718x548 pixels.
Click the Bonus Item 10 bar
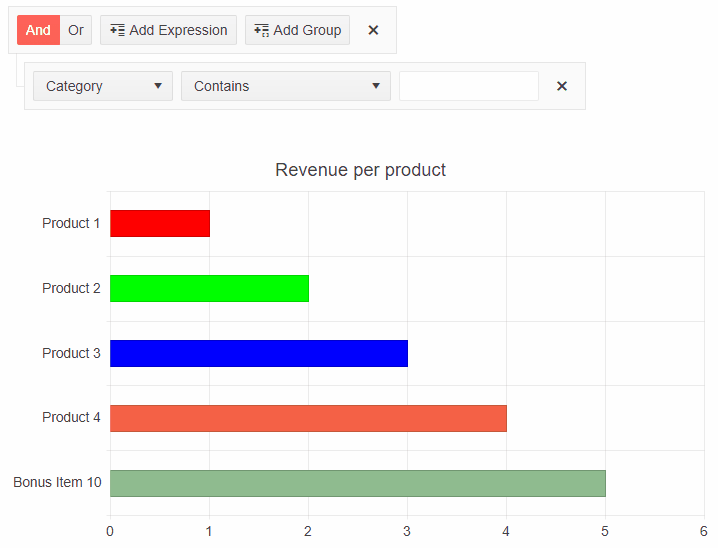point(358,483)
